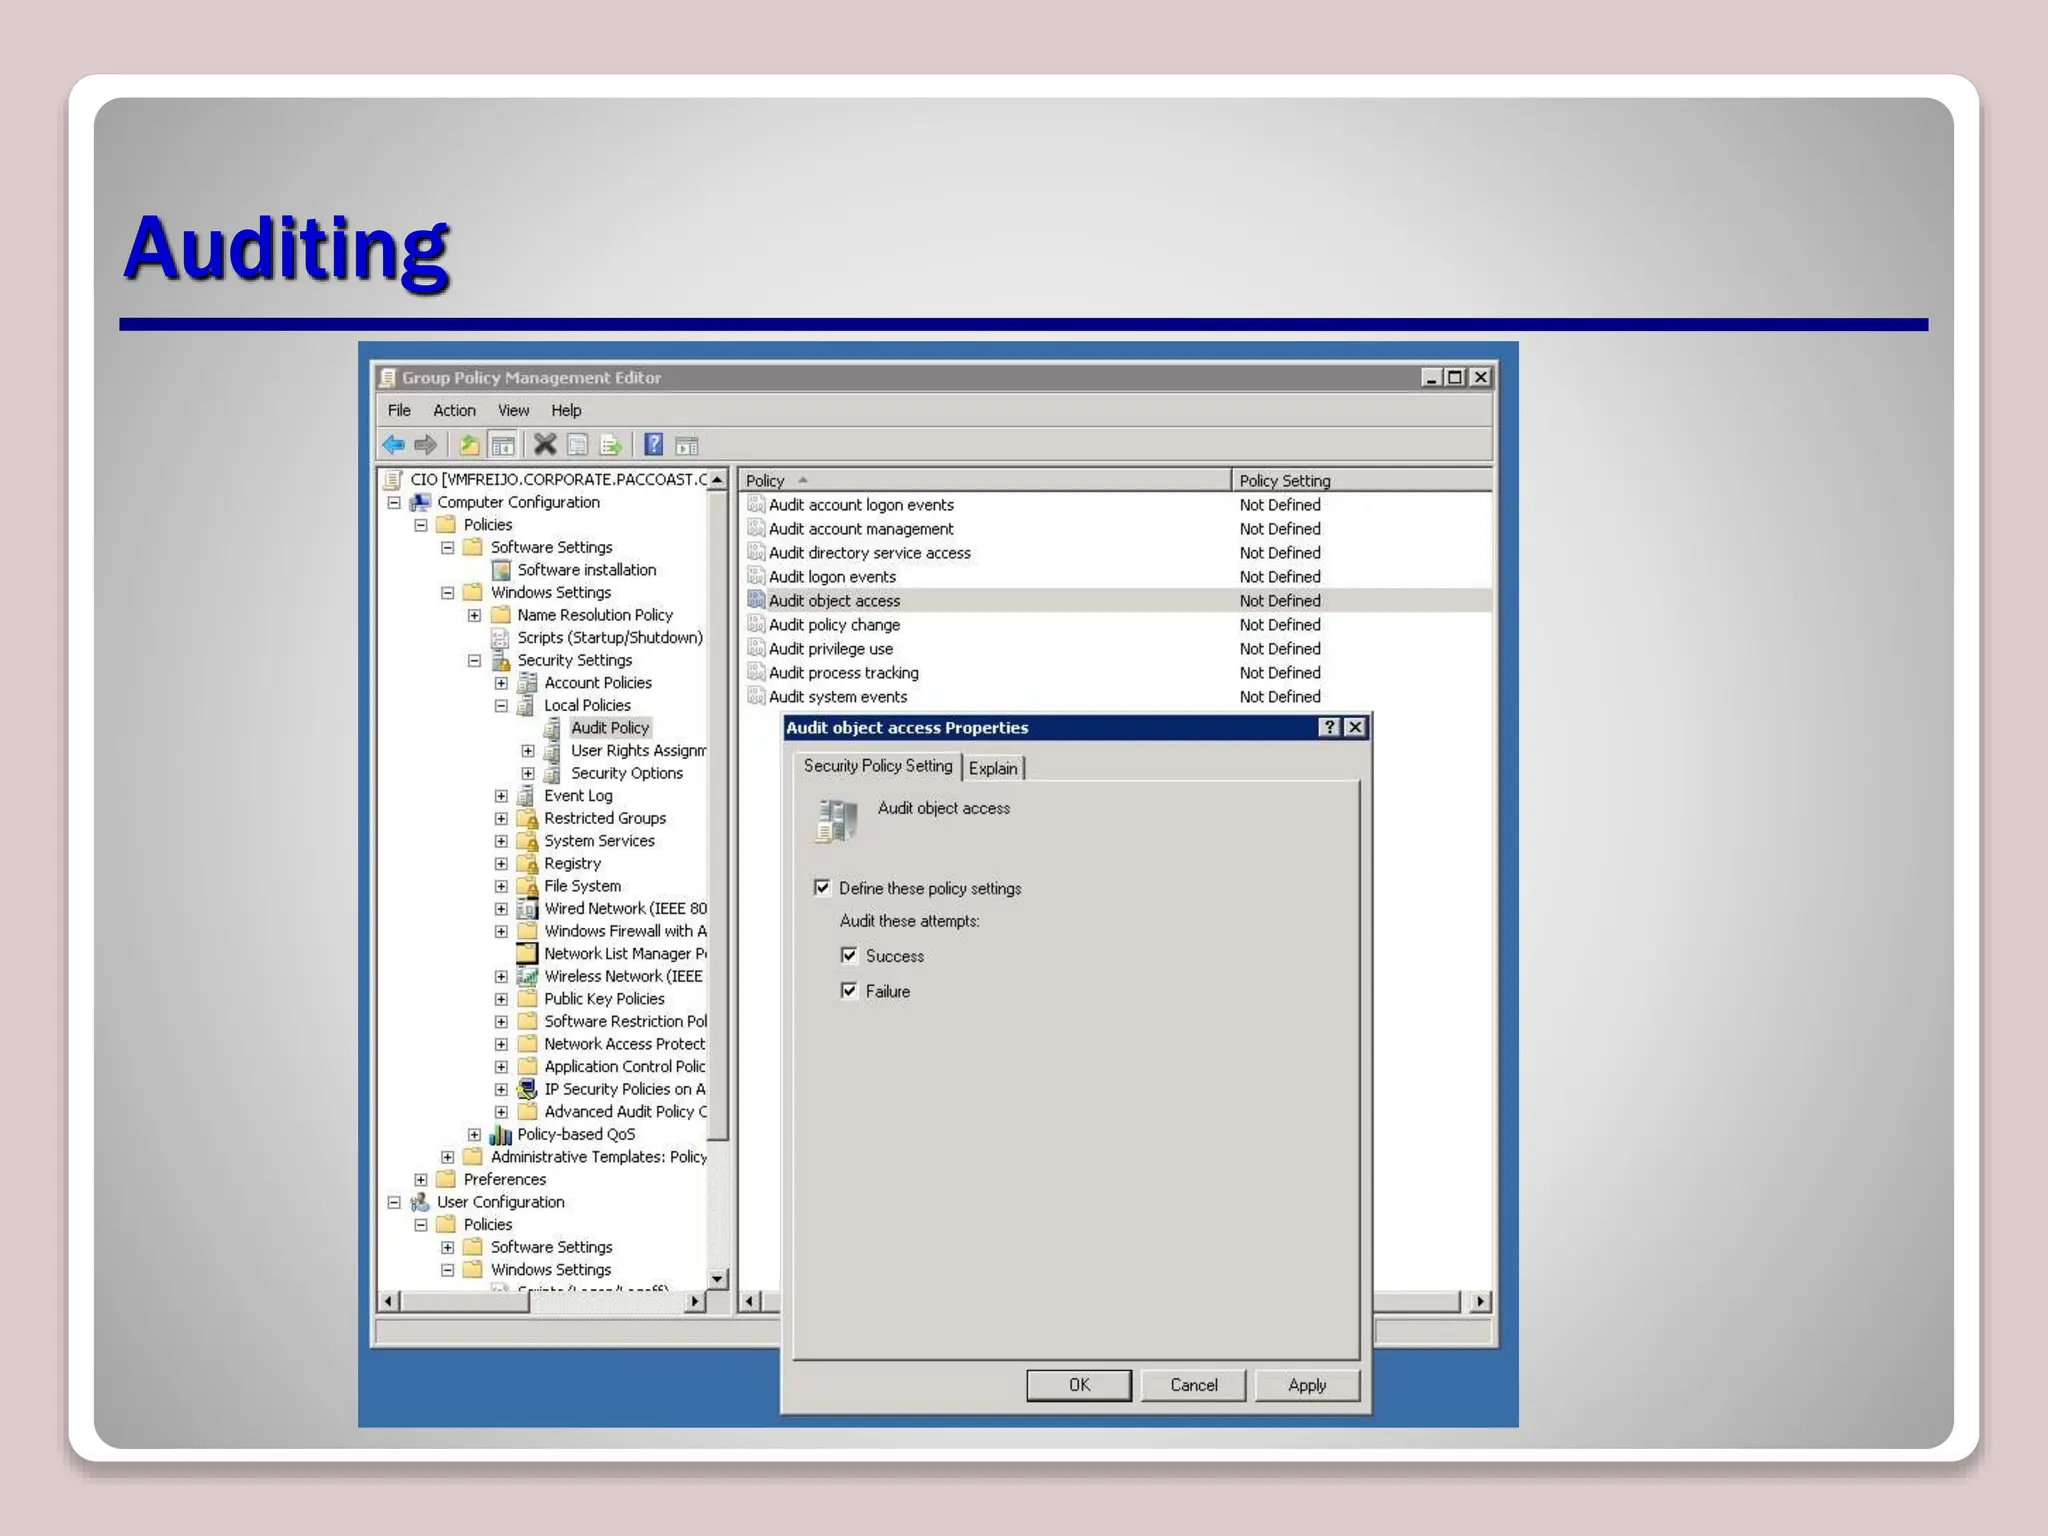Click the Policy-based QoS bar chart icon
Image resolution: width=2048 pixels, height=1536 pixels.
click(x=501, y=1135)
